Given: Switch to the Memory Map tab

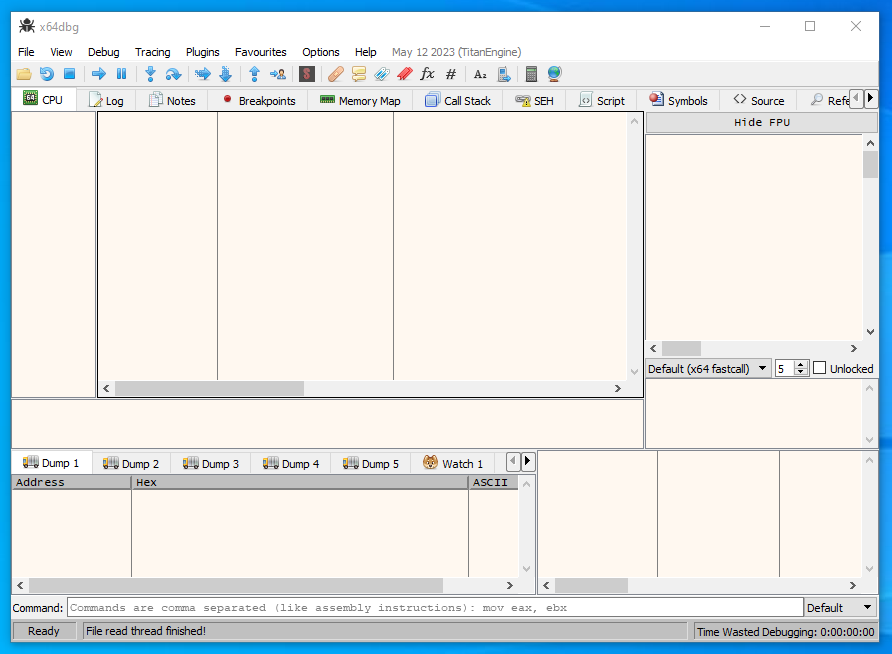Looking at the screenshot, I should pos(360,100).
